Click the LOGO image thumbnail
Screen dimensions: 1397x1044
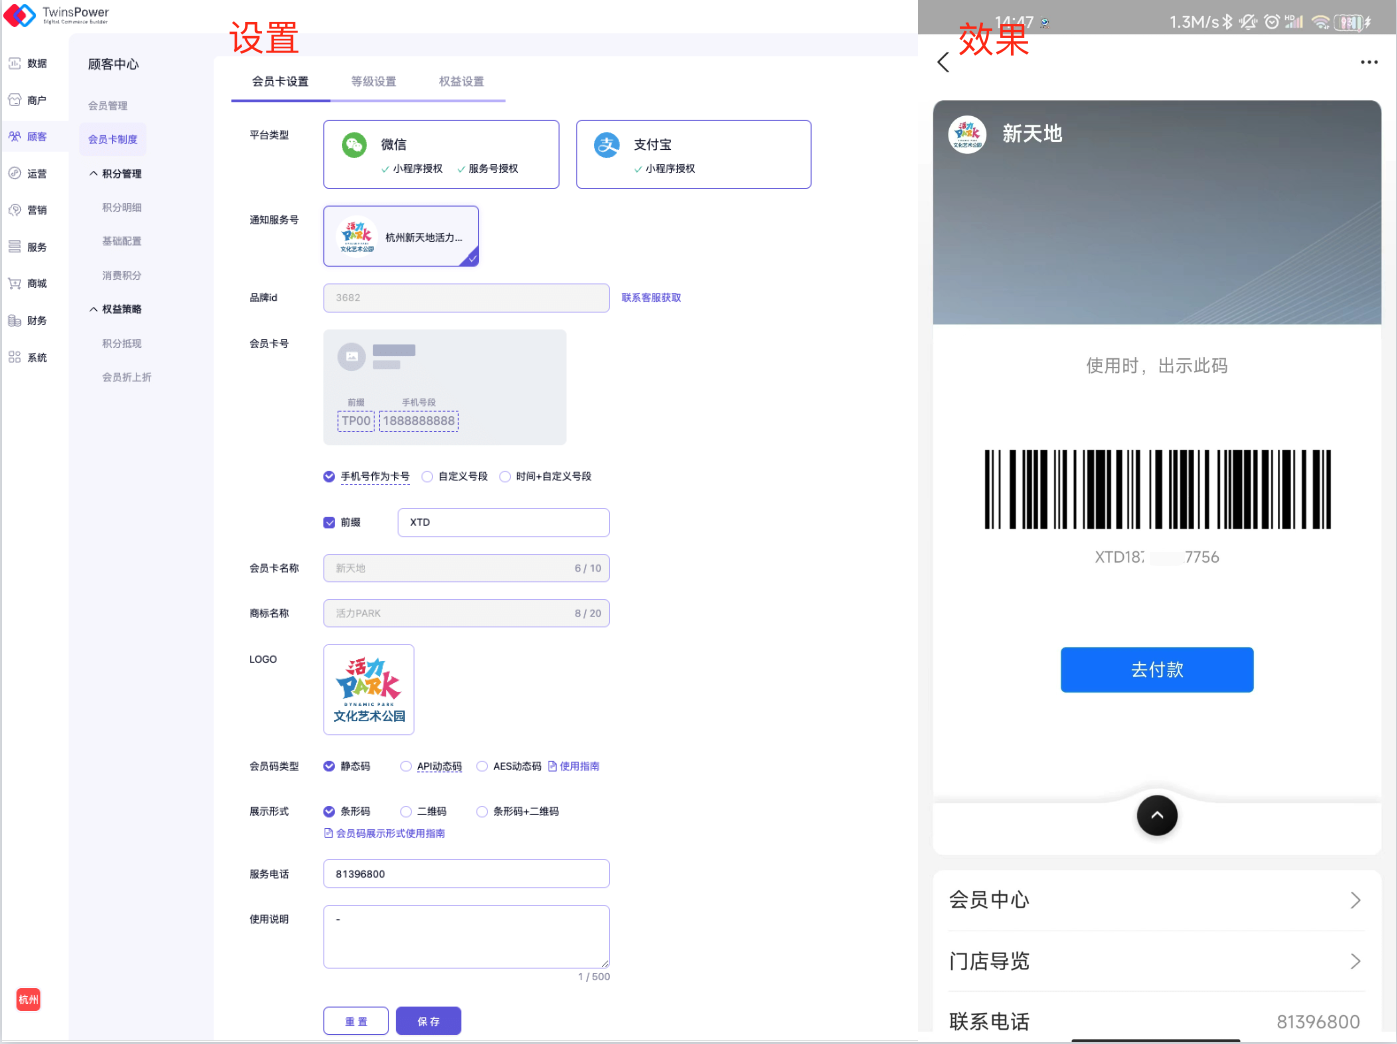pos(368,690)
